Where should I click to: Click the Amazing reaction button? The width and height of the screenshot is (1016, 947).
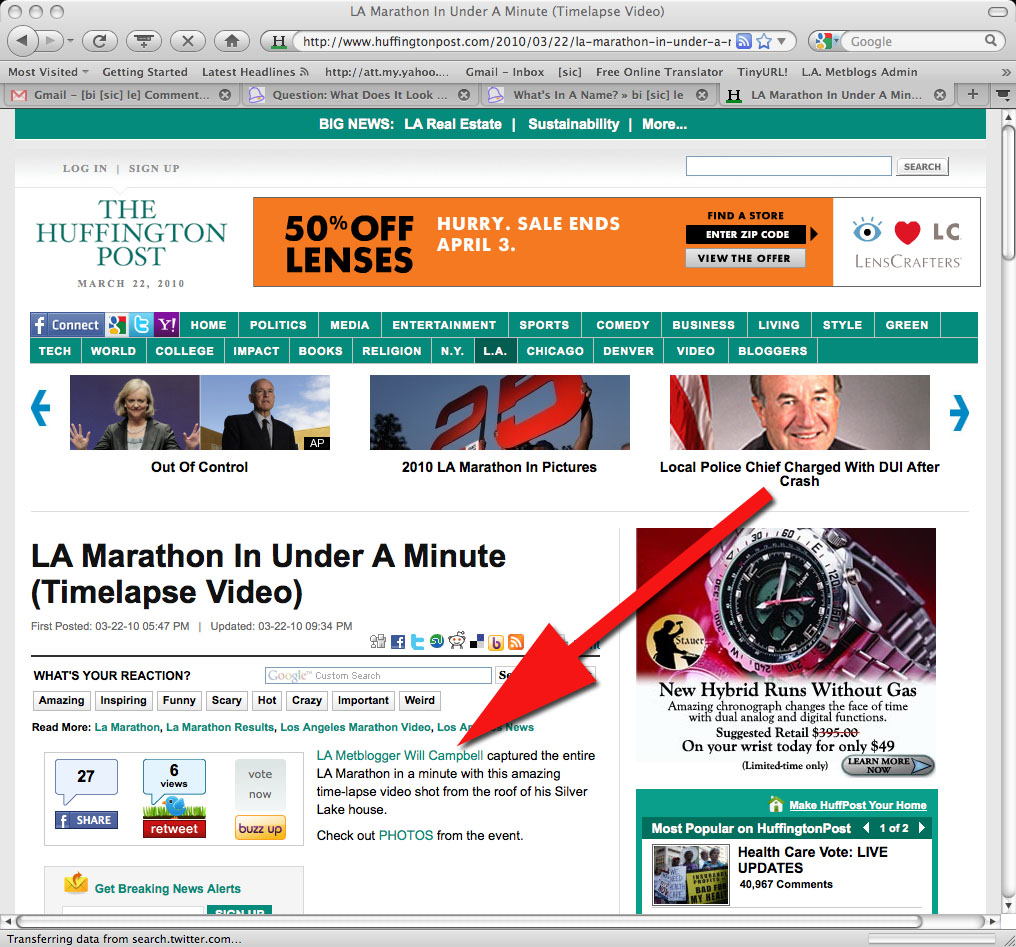(x=61, y=700)
